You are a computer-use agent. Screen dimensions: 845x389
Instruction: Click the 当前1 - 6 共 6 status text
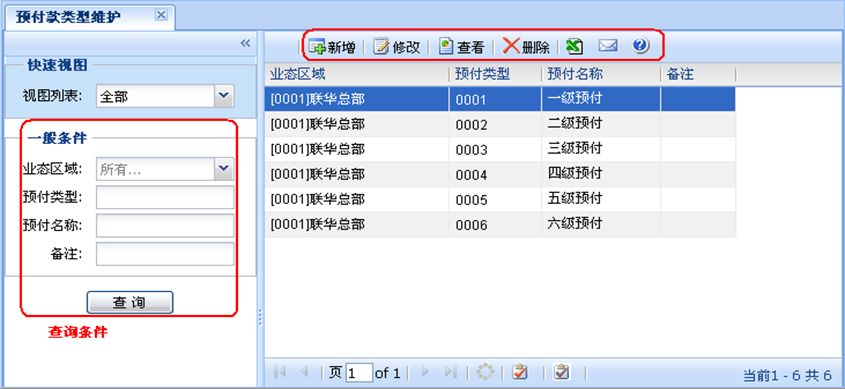click(x=787, y=375)
